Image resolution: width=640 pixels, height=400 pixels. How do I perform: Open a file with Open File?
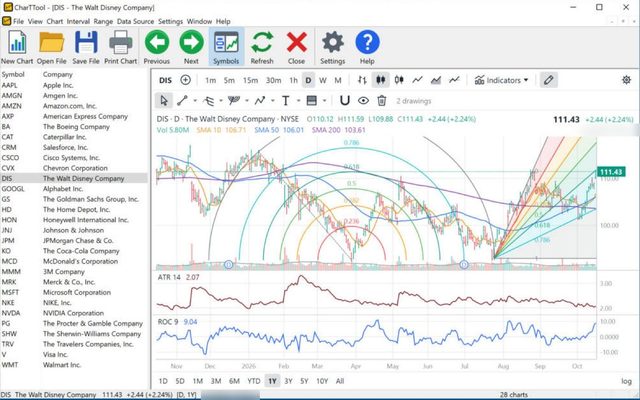(51, 47)
